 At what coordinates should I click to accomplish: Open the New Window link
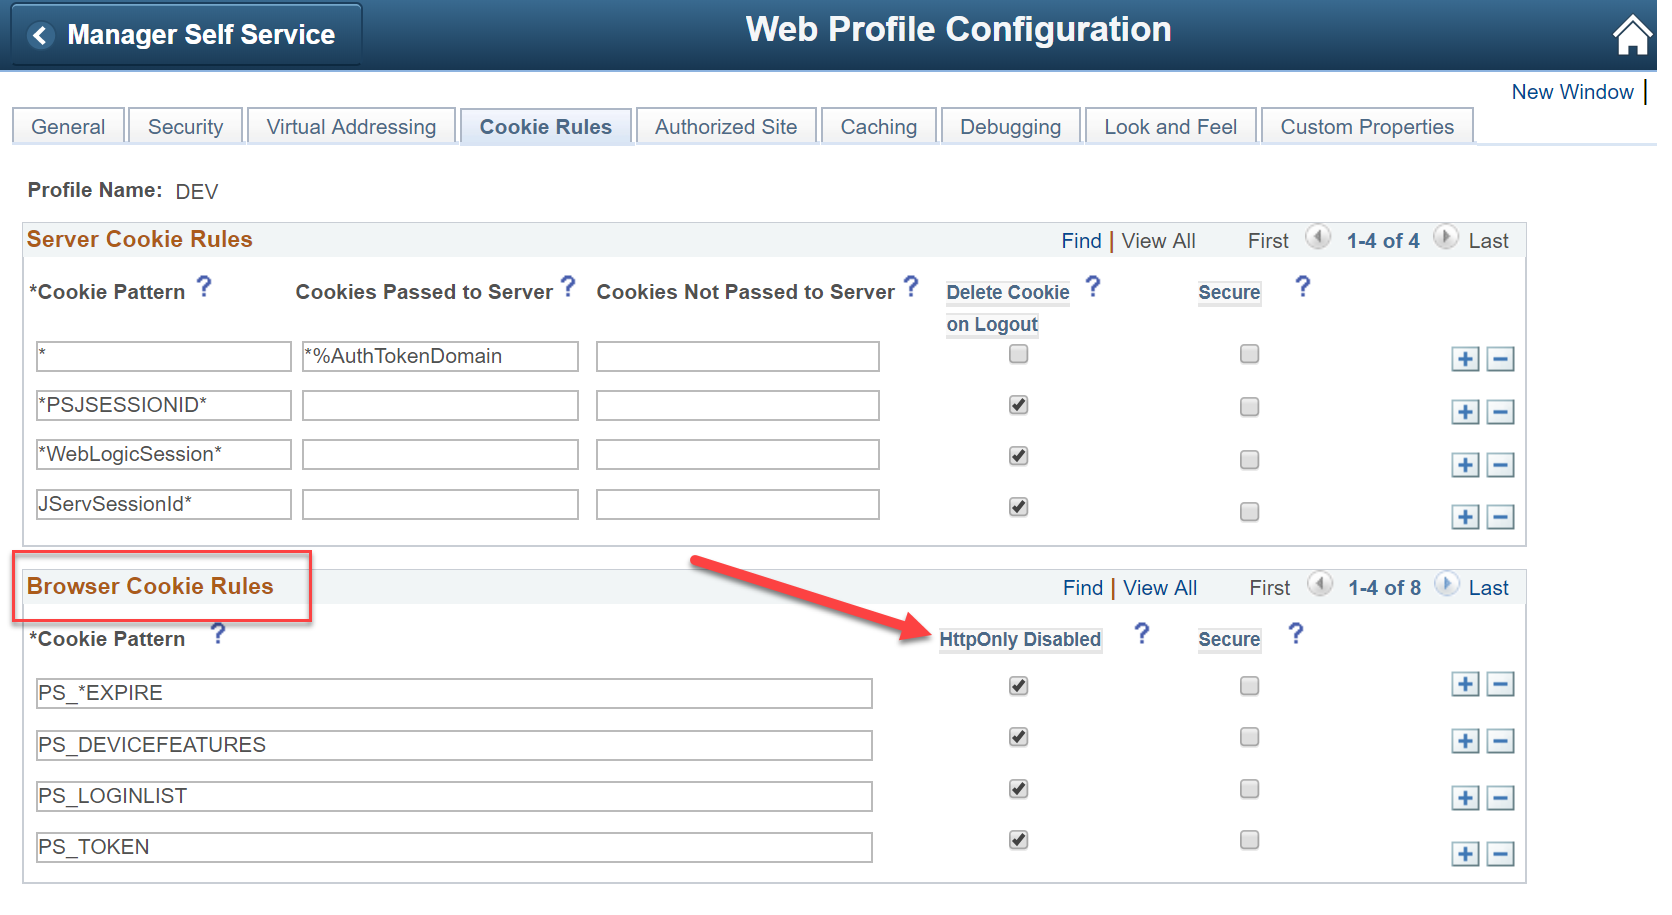(x=1572, y=92)
